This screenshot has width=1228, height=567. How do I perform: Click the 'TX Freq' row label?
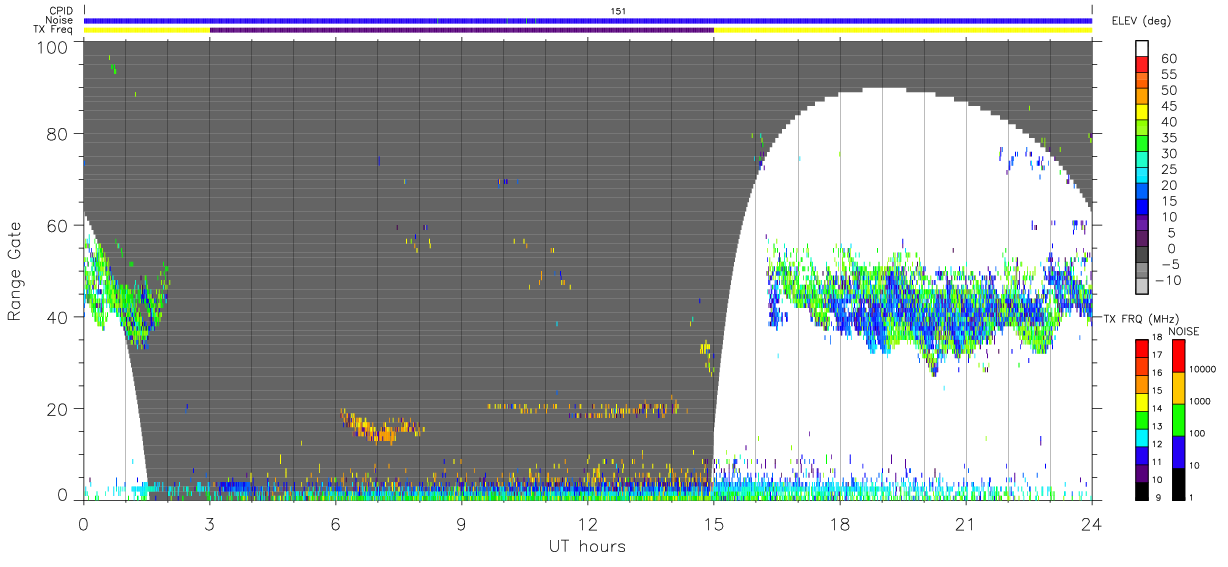pyautogui.click(x=55, y=30)
